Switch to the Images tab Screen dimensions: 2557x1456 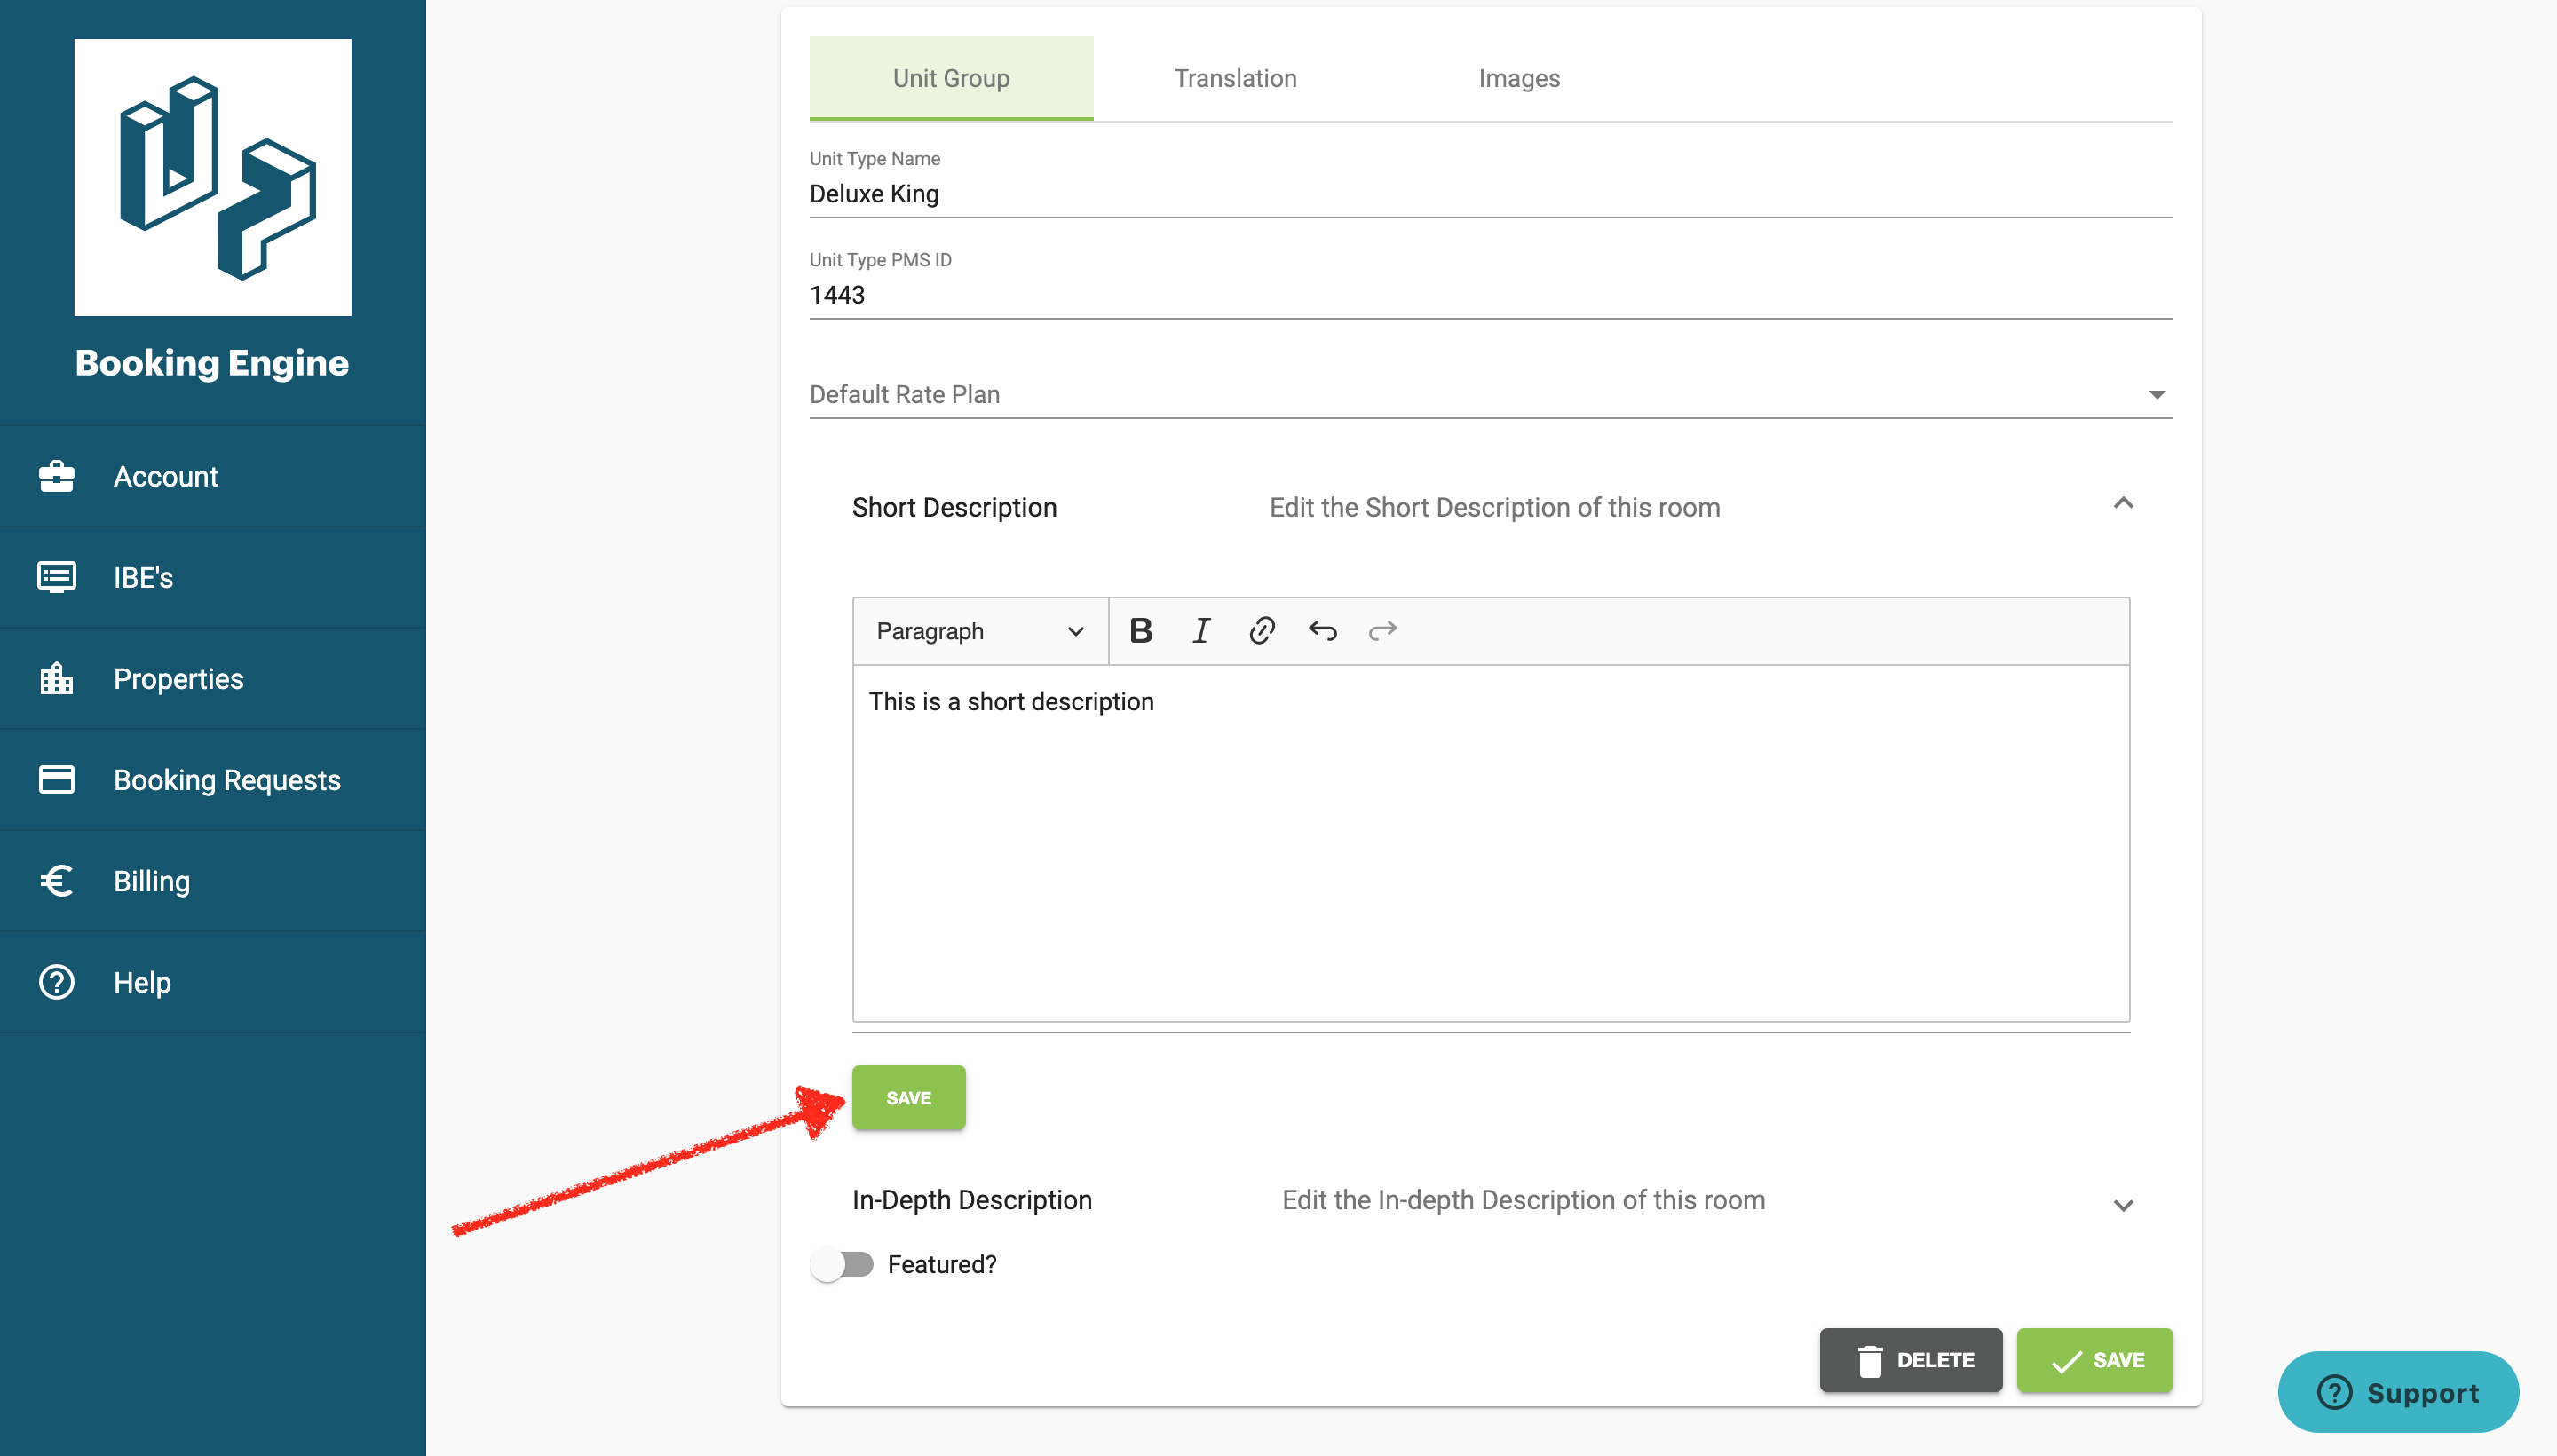1519,78
